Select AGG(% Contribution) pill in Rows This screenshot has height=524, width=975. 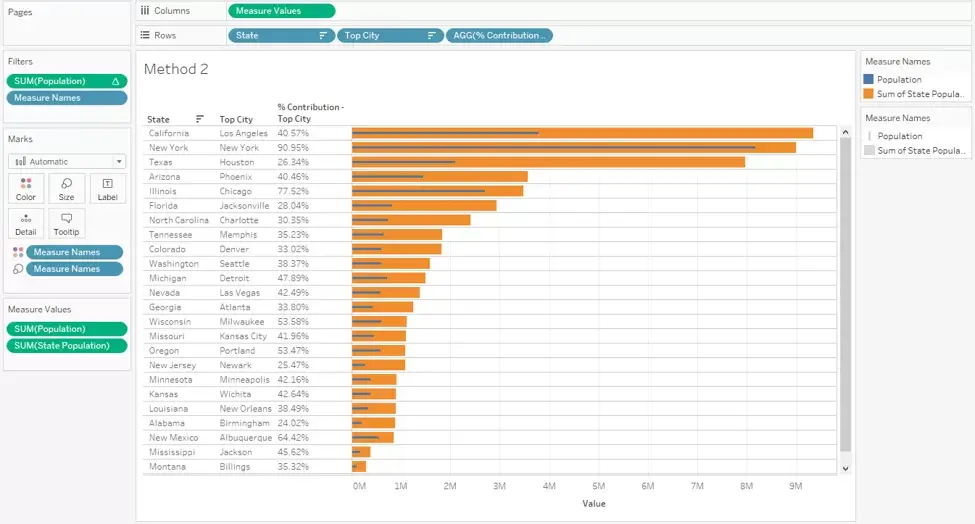pos(499,35)
